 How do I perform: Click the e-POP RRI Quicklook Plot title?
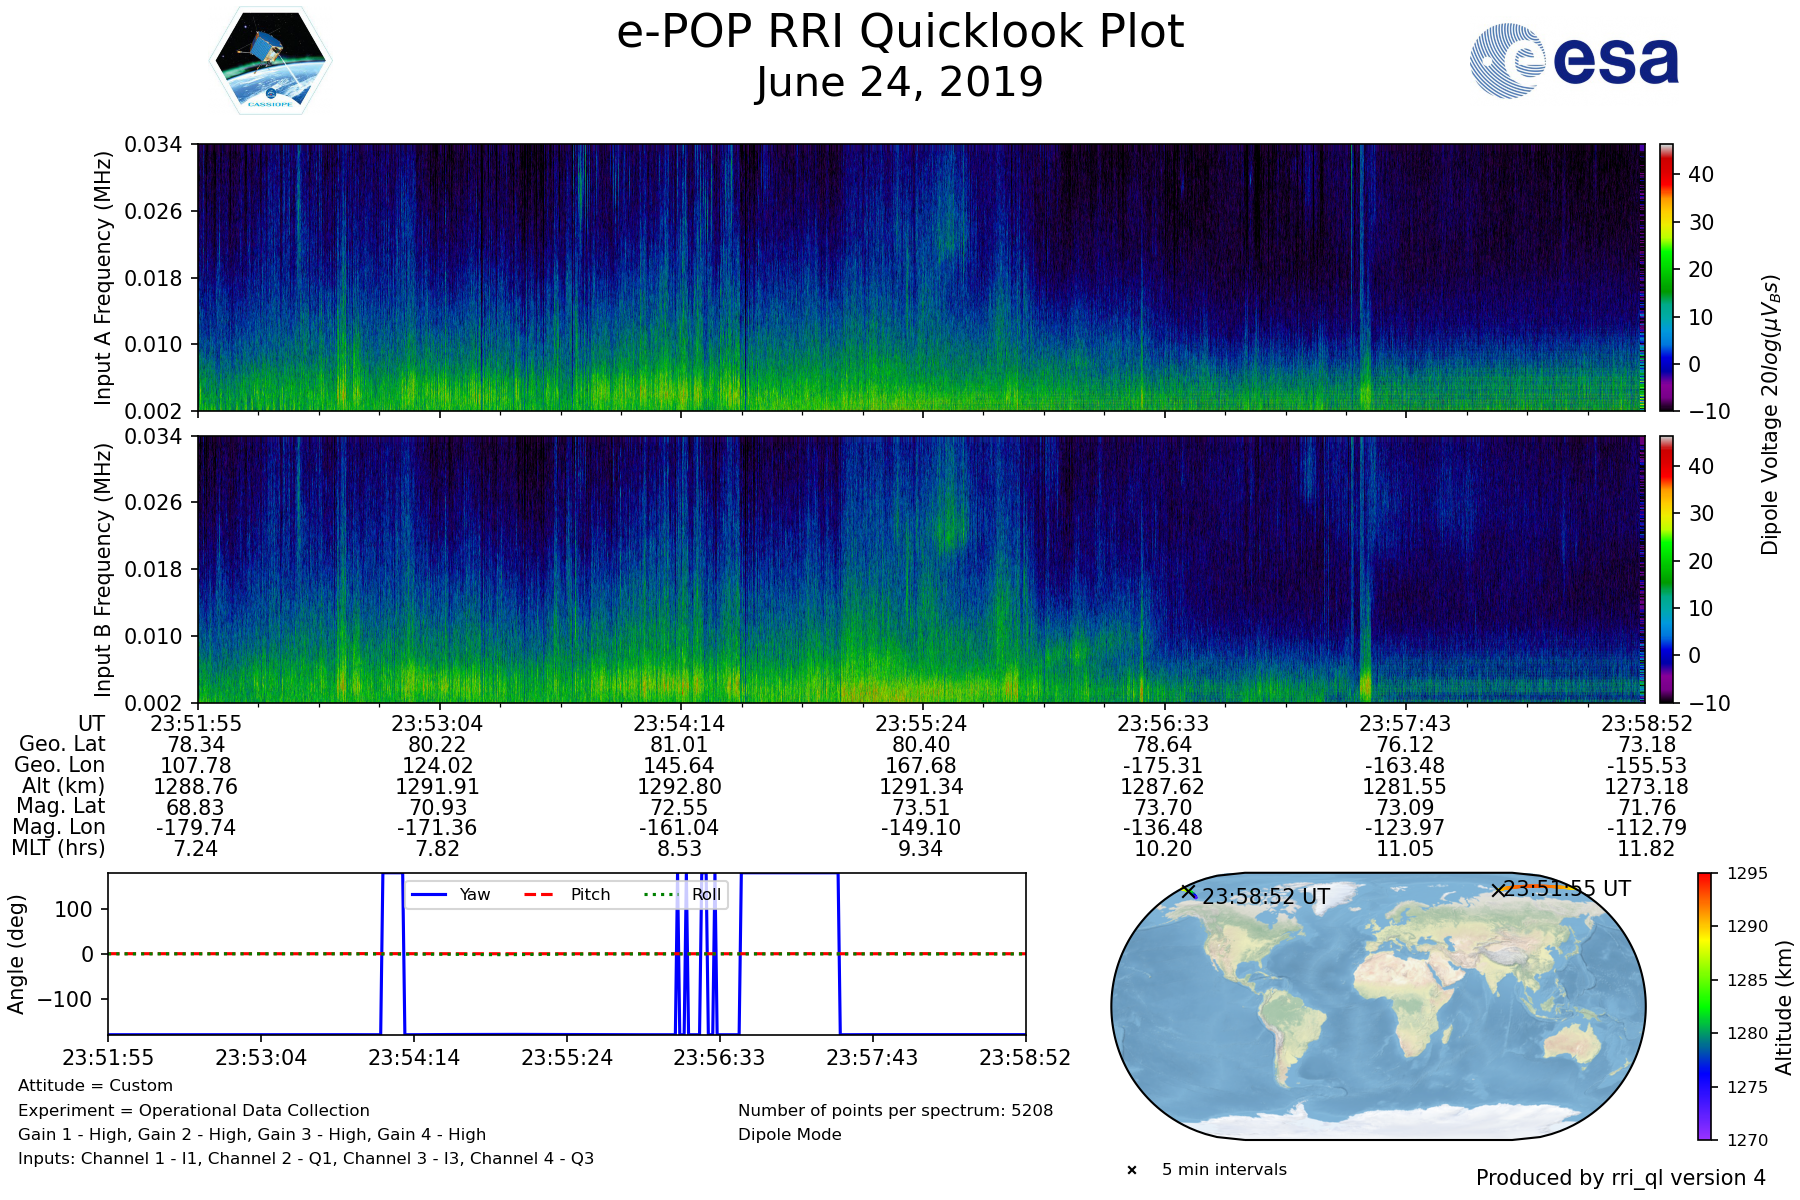coord(900,32)
